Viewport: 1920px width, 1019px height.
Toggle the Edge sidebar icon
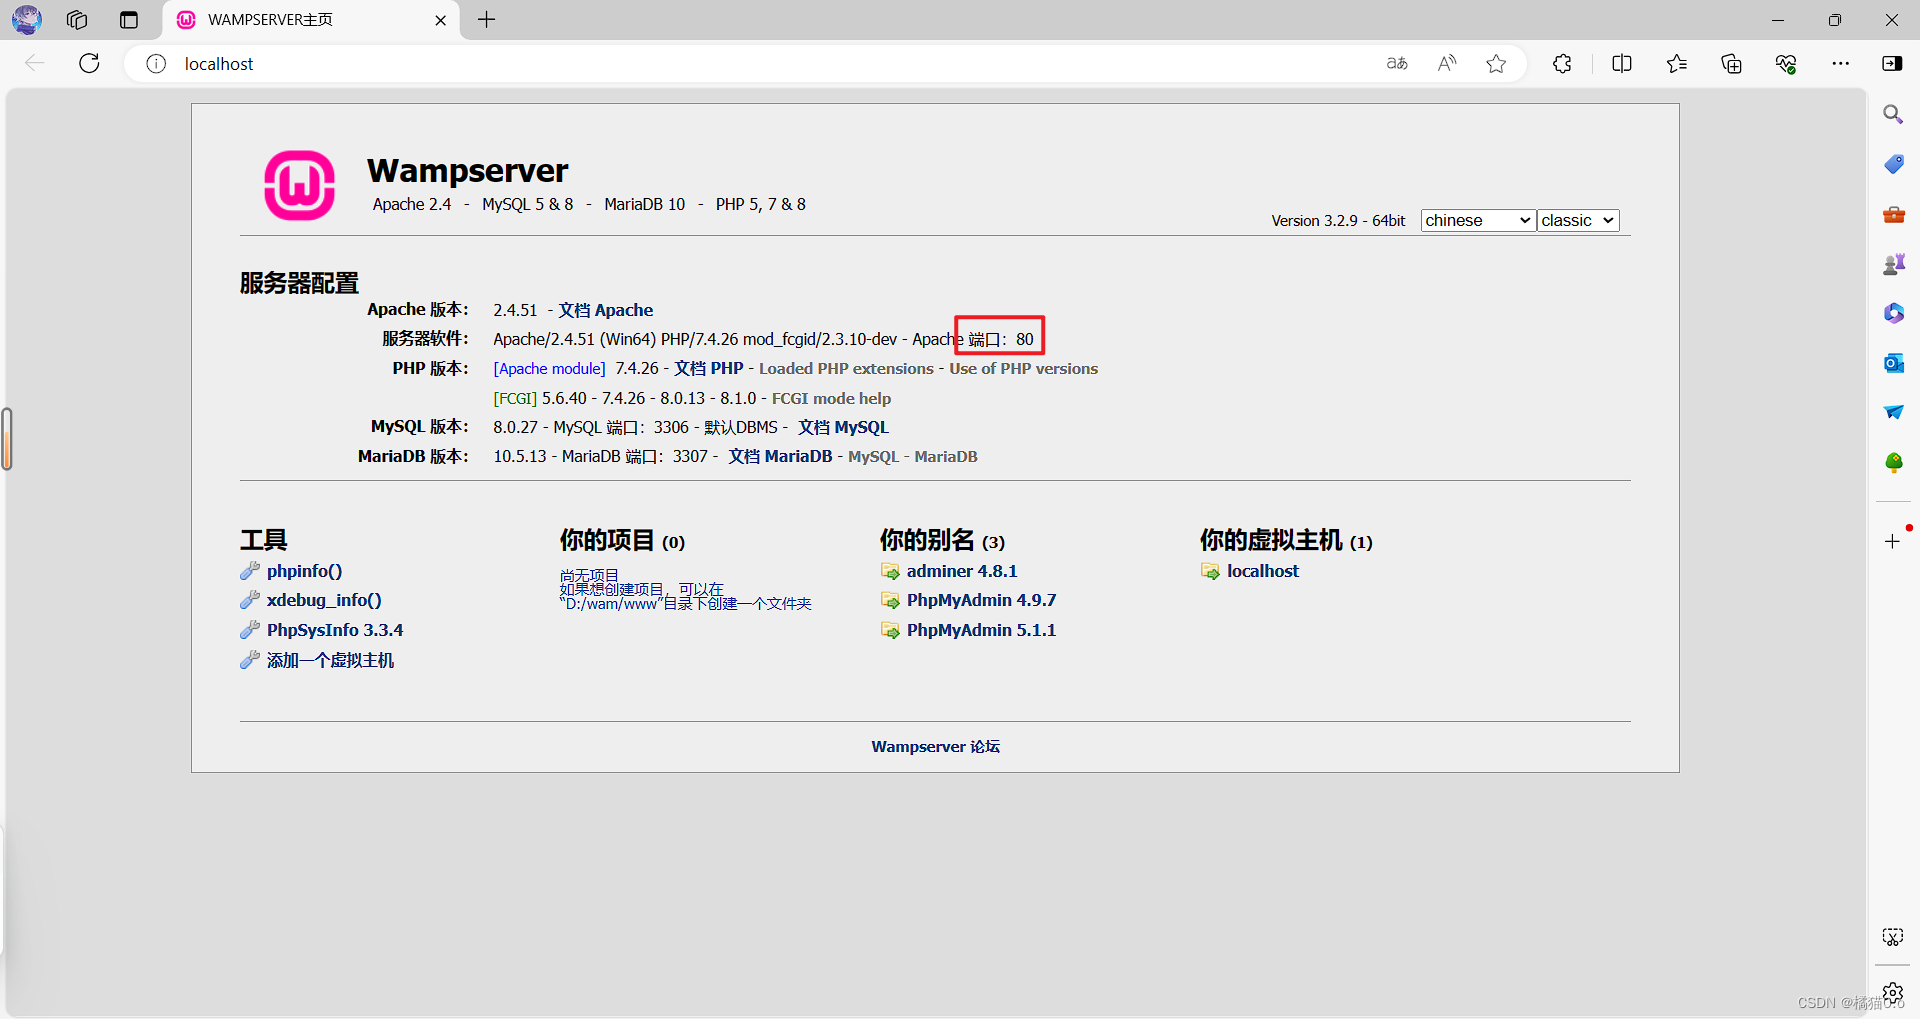point(1892,64)
